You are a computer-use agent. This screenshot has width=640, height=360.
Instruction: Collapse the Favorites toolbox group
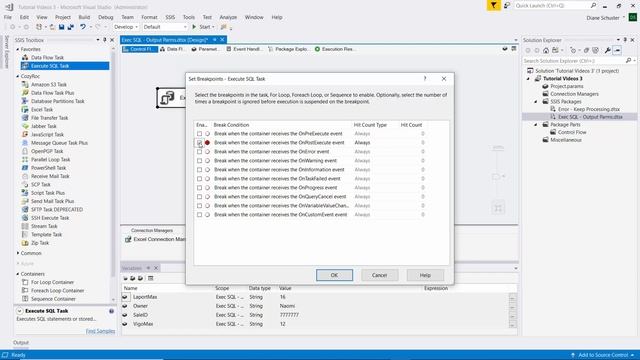point(18,49)
